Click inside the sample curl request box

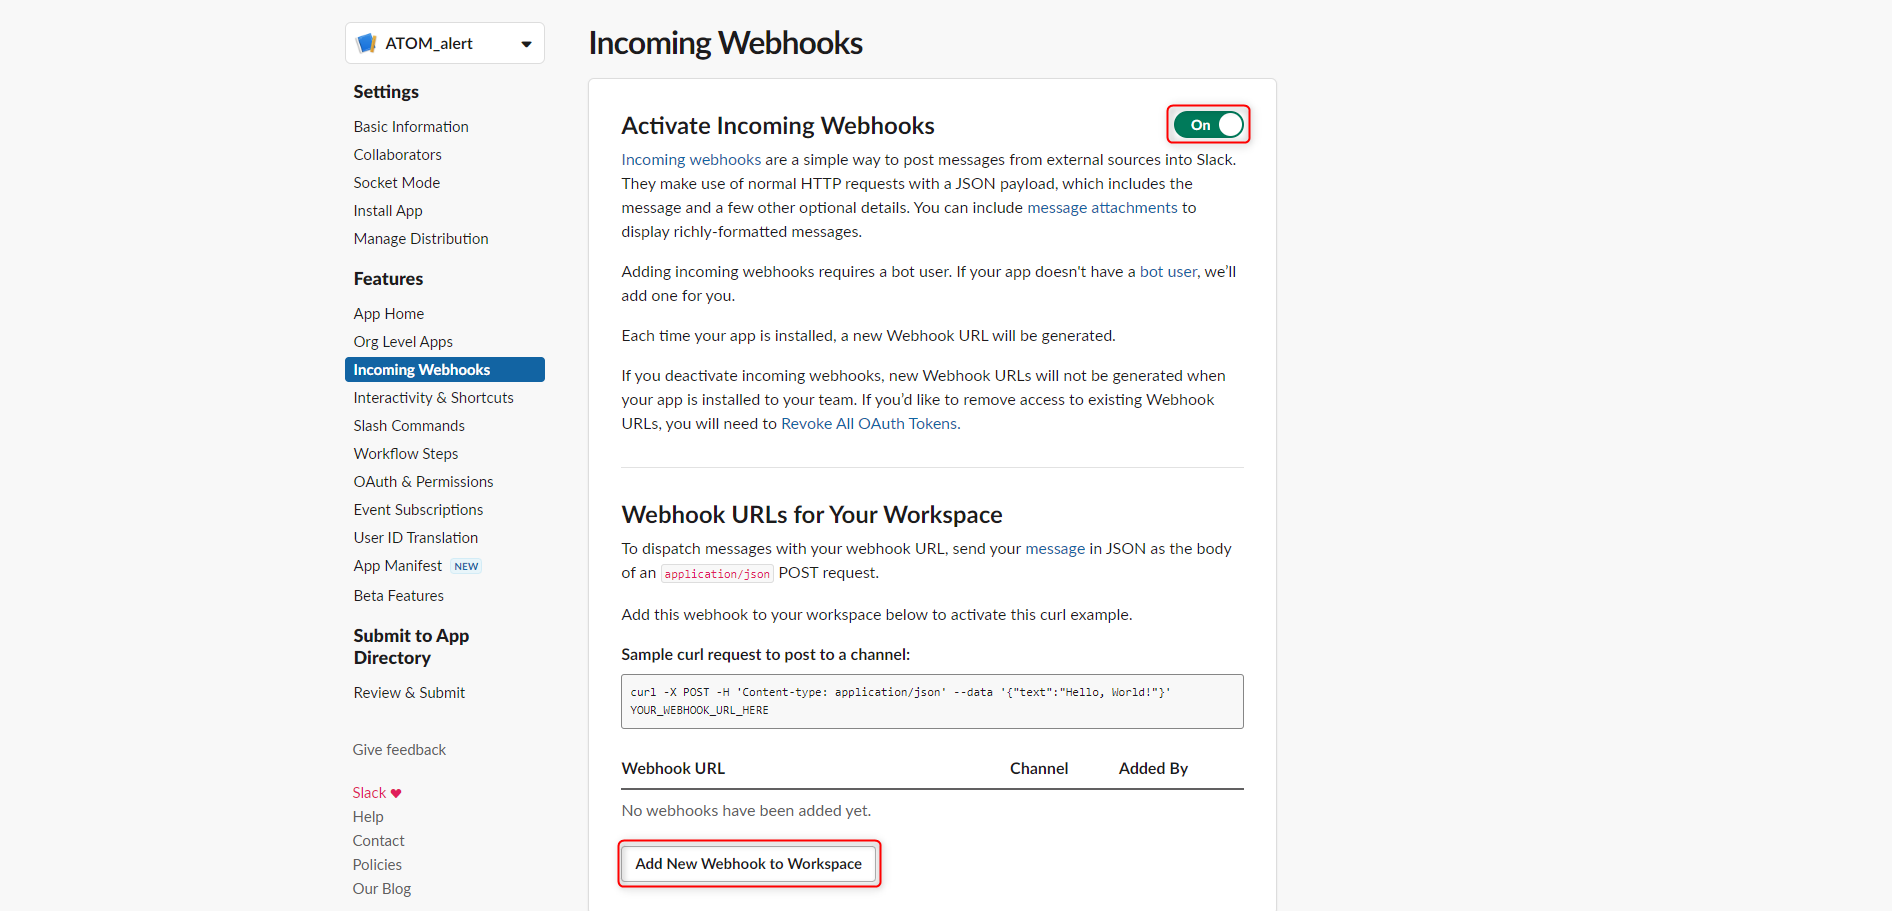tap(931, 701)
